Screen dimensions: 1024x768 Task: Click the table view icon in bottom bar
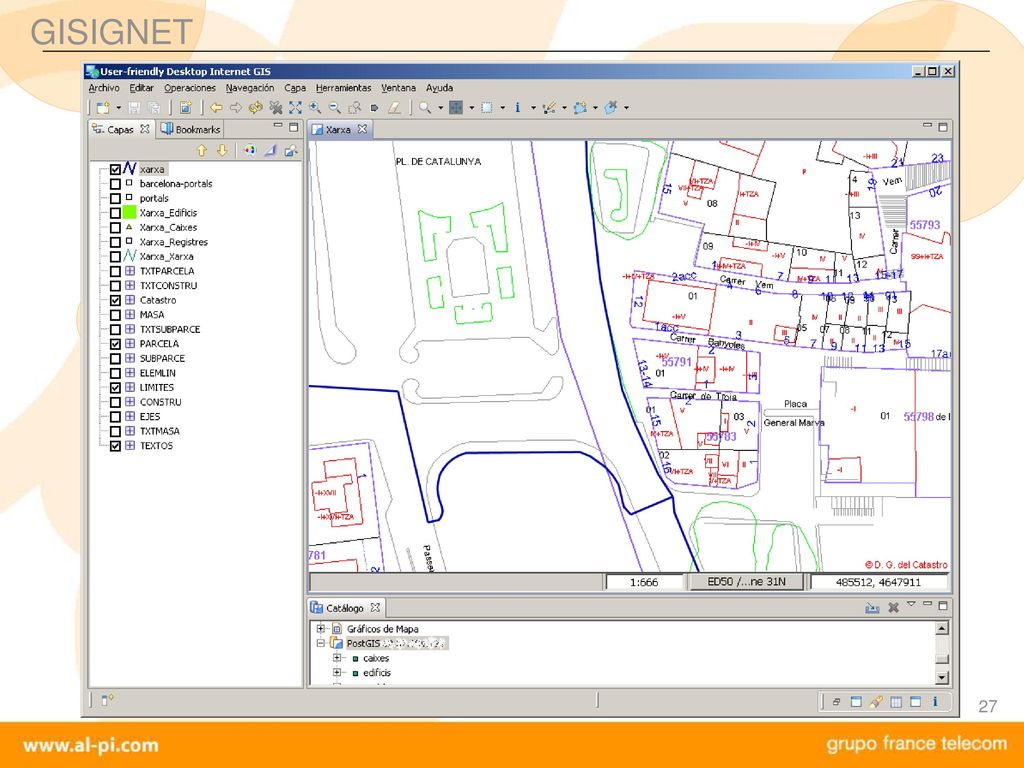coord(896,701)
